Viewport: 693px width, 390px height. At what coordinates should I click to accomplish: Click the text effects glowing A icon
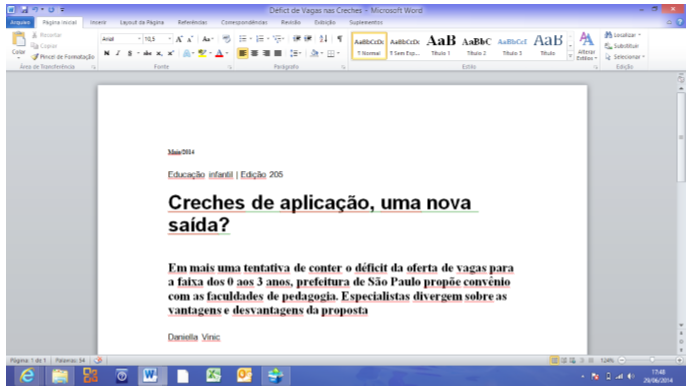click(x=187, y=53)
